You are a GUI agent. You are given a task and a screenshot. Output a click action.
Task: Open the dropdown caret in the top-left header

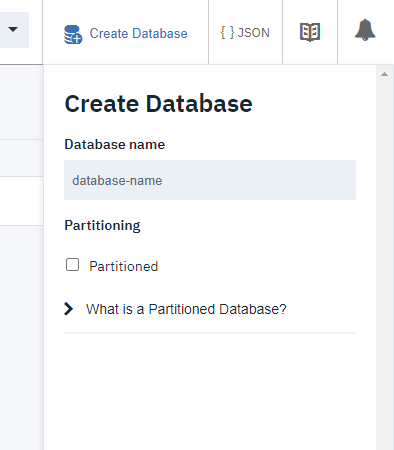coord(13,30)
